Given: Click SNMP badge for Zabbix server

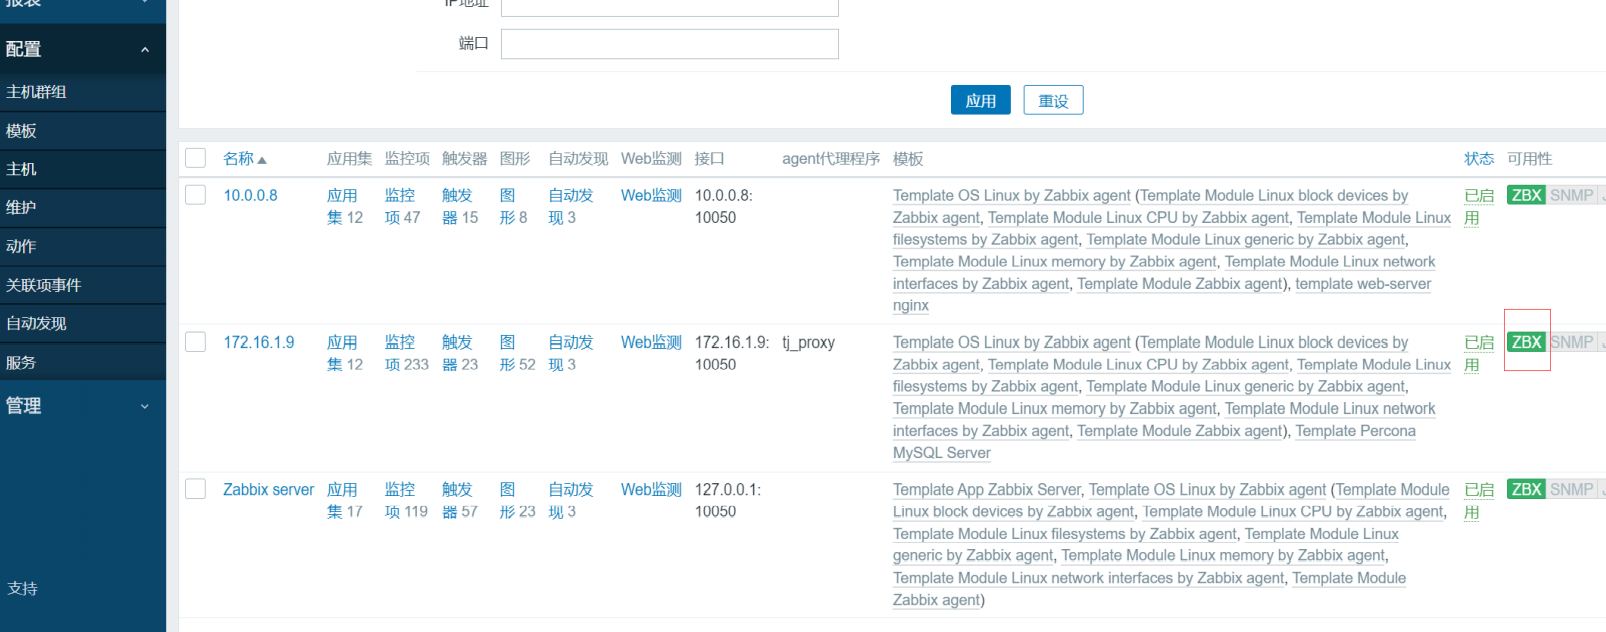Looking at the screenshot, I should [1571, 489].
